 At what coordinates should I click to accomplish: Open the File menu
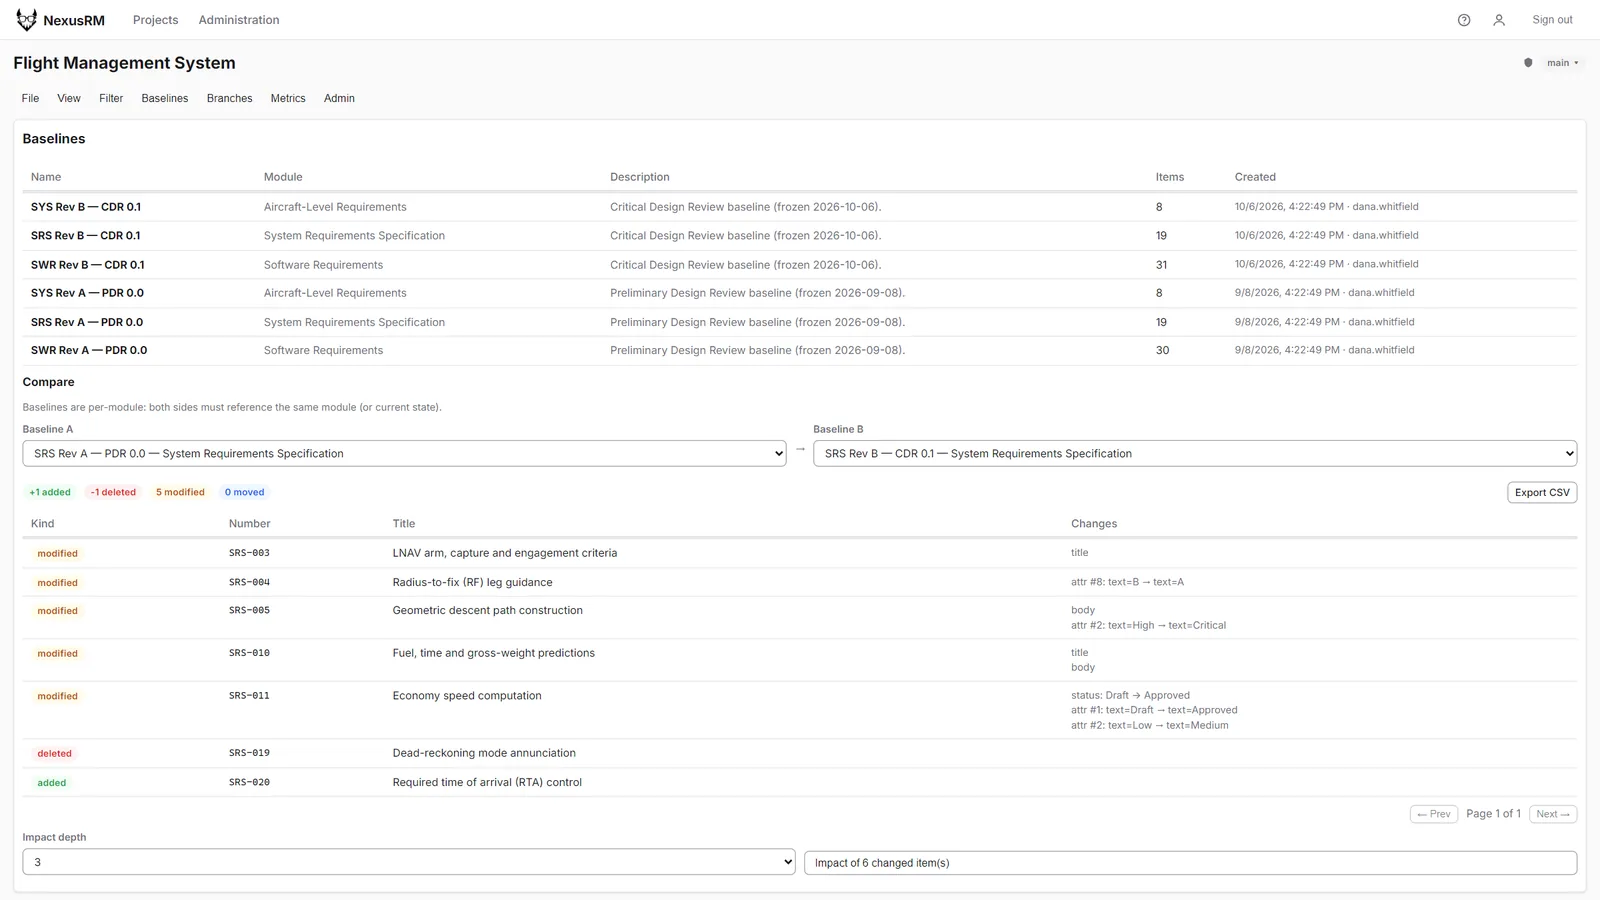[31, 98]
